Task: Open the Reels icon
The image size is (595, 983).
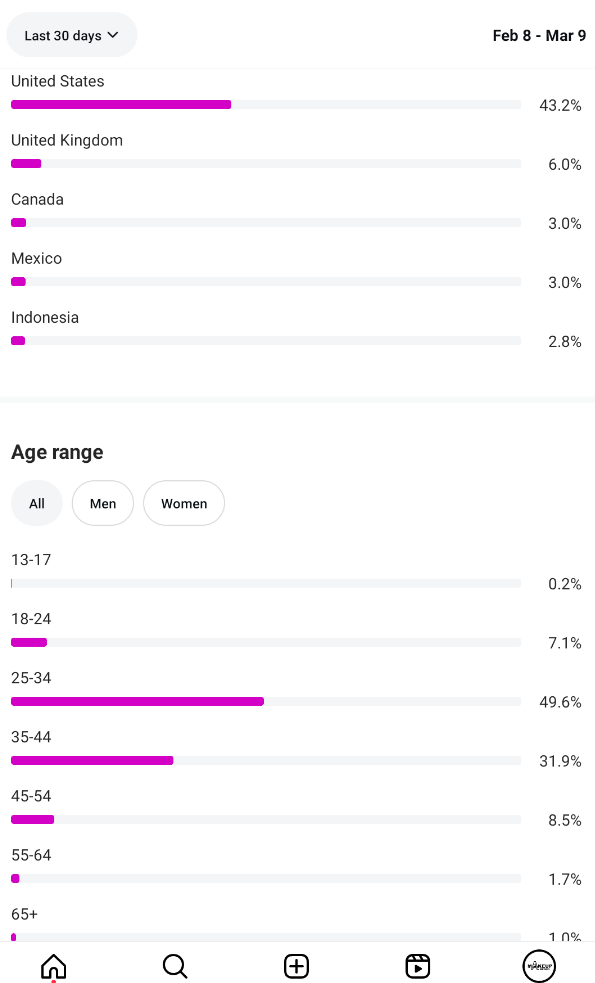Action: pos(418,966)
